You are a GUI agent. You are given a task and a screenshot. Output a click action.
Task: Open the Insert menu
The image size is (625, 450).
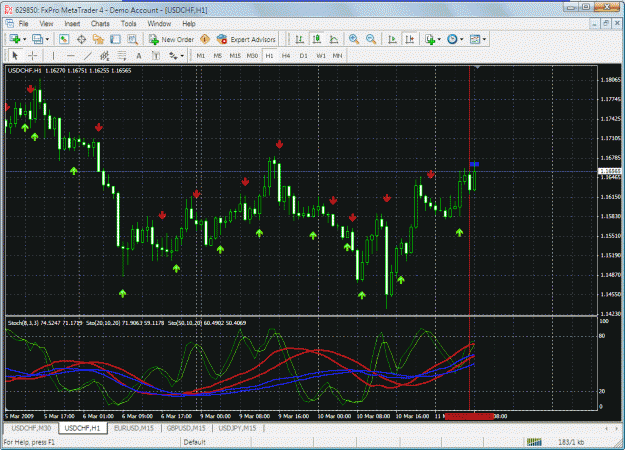[x=72, y=24]
